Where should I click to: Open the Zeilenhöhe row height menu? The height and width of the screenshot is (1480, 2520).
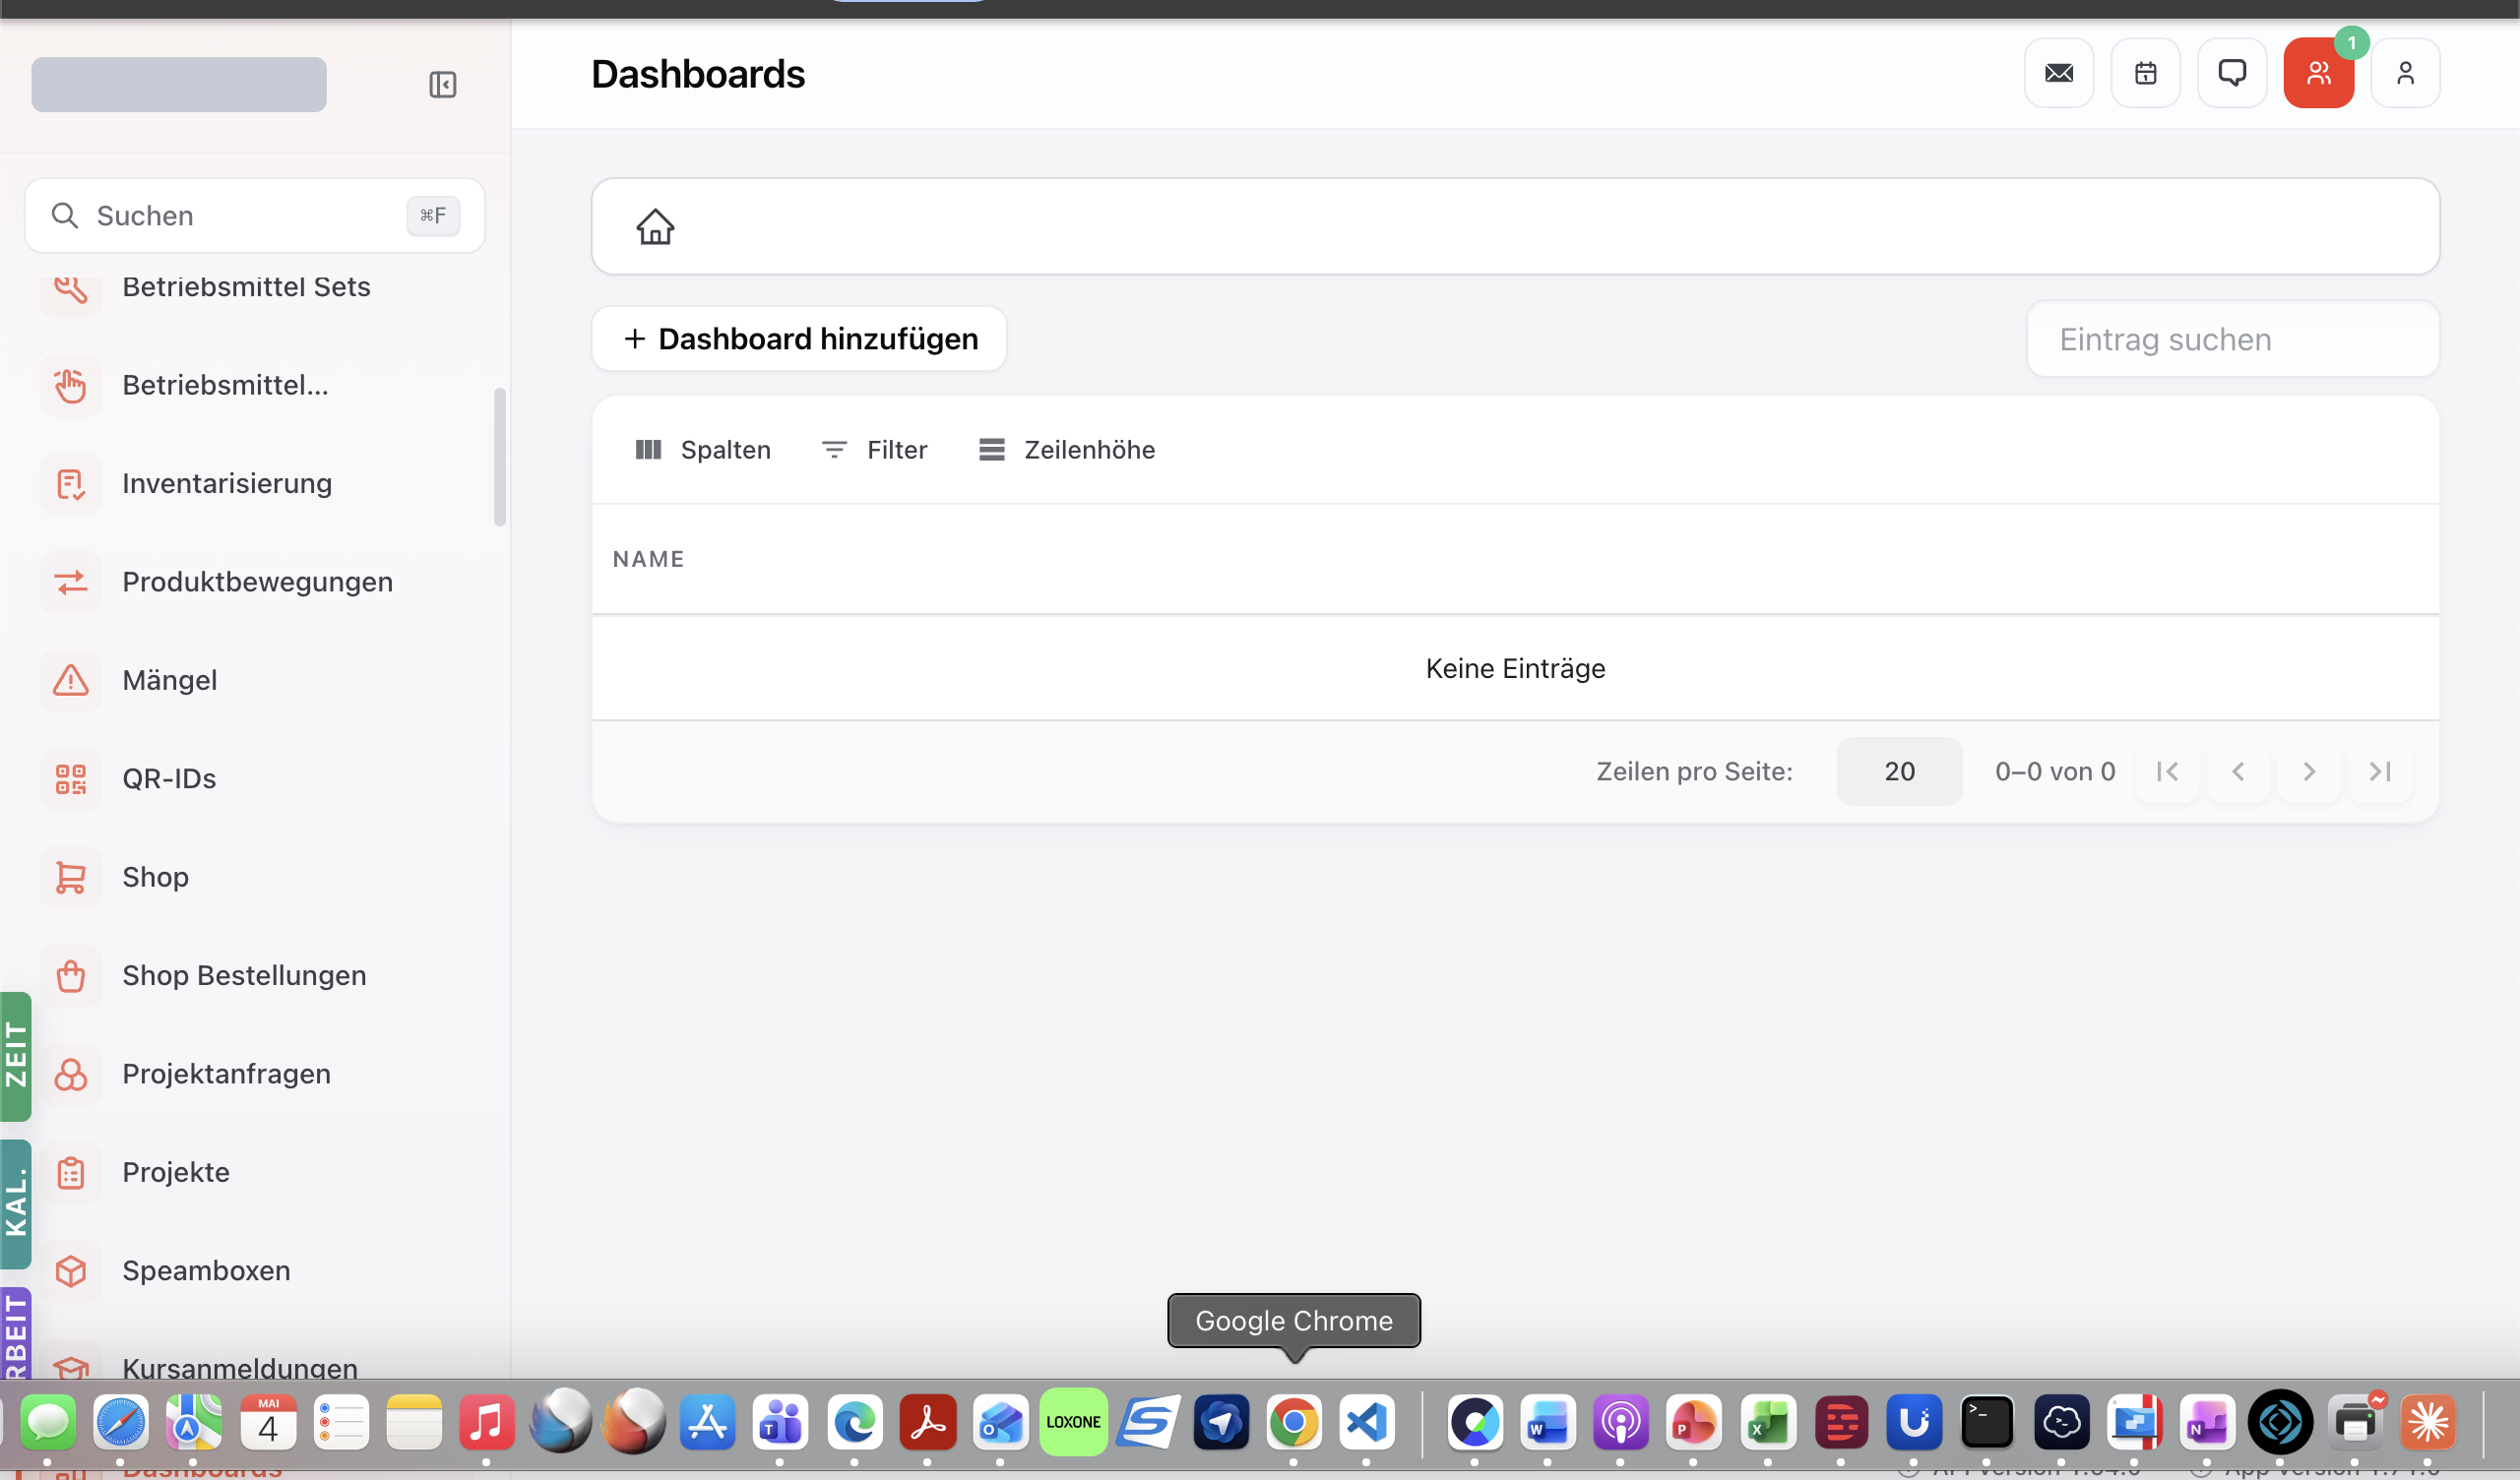(x=1066, y=450)
